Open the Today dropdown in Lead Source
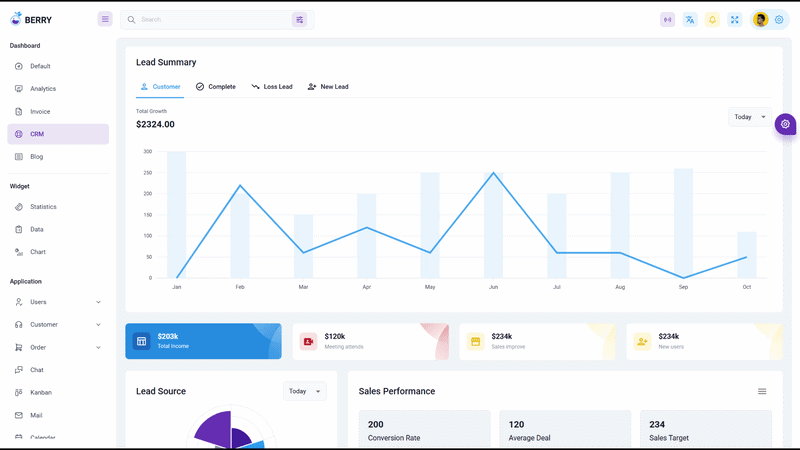The image size is (800, 450). [x=305, y=391]
